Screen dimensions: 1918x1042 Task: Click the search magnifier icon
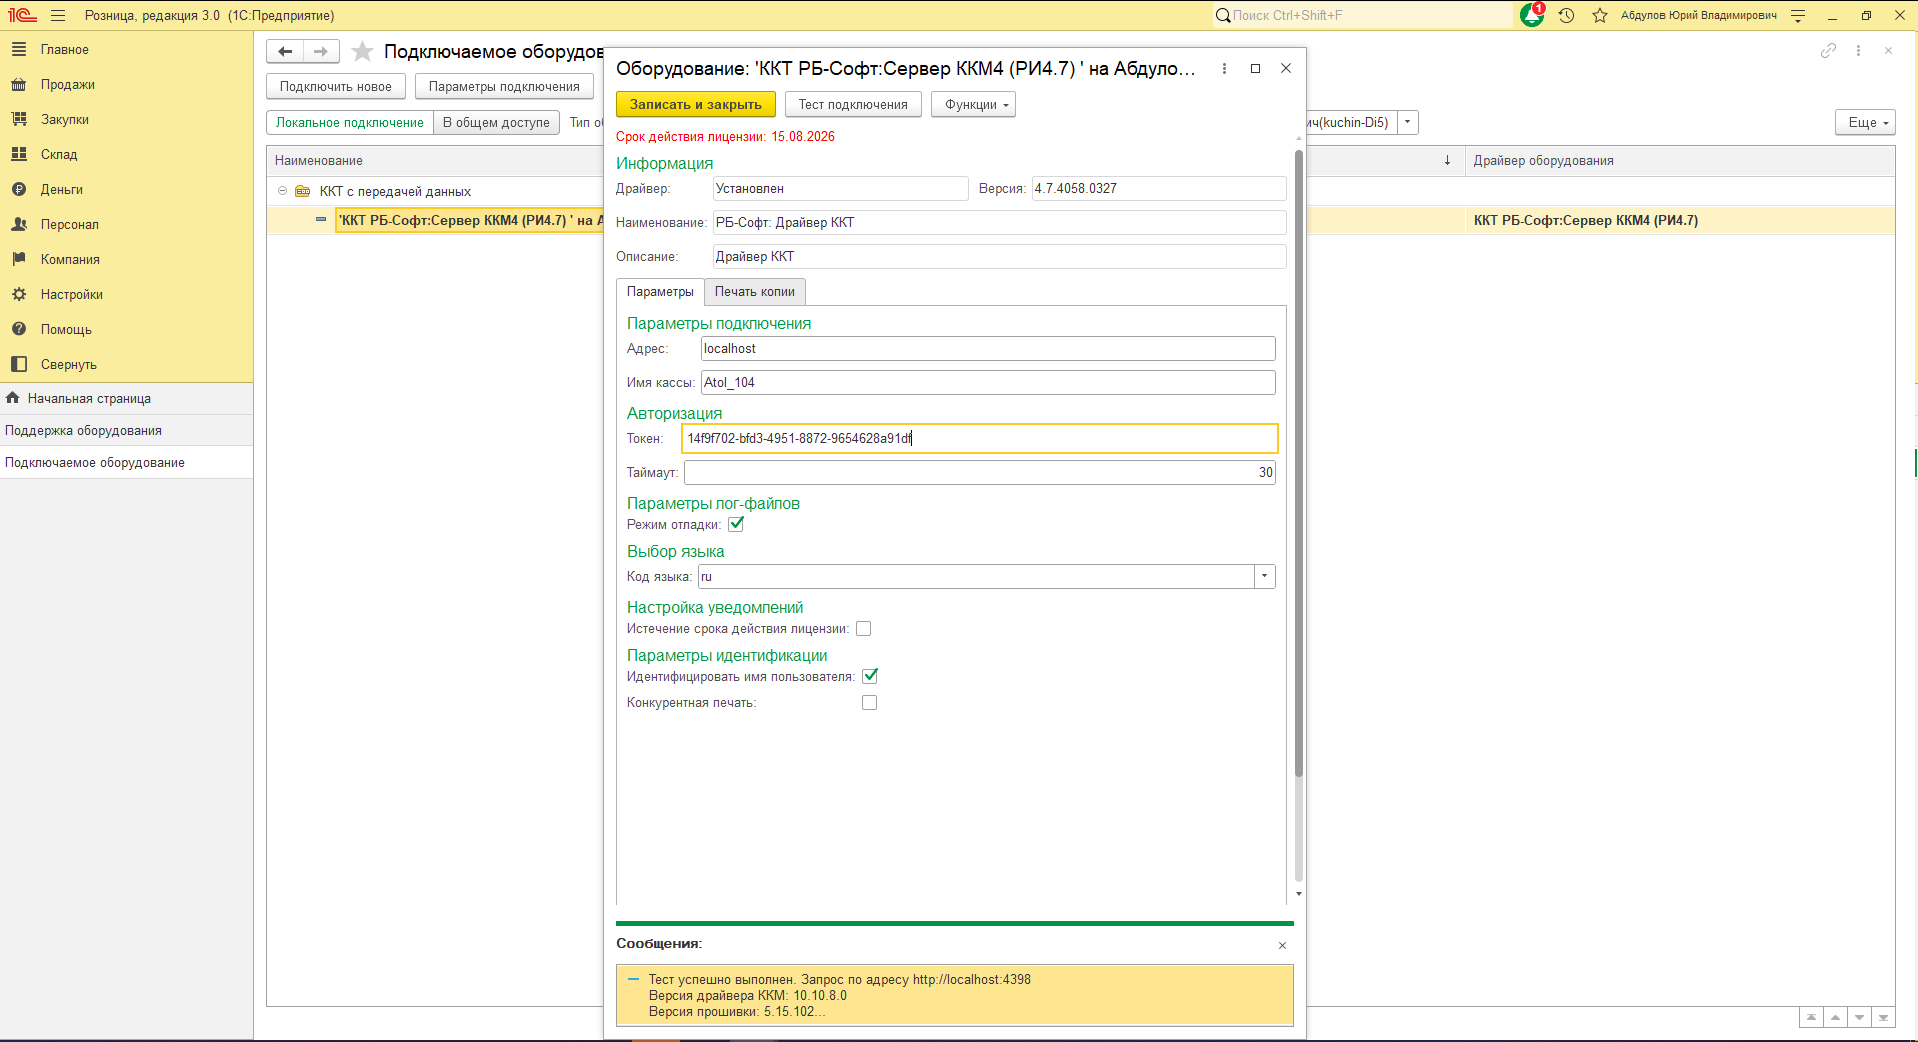1222,15
